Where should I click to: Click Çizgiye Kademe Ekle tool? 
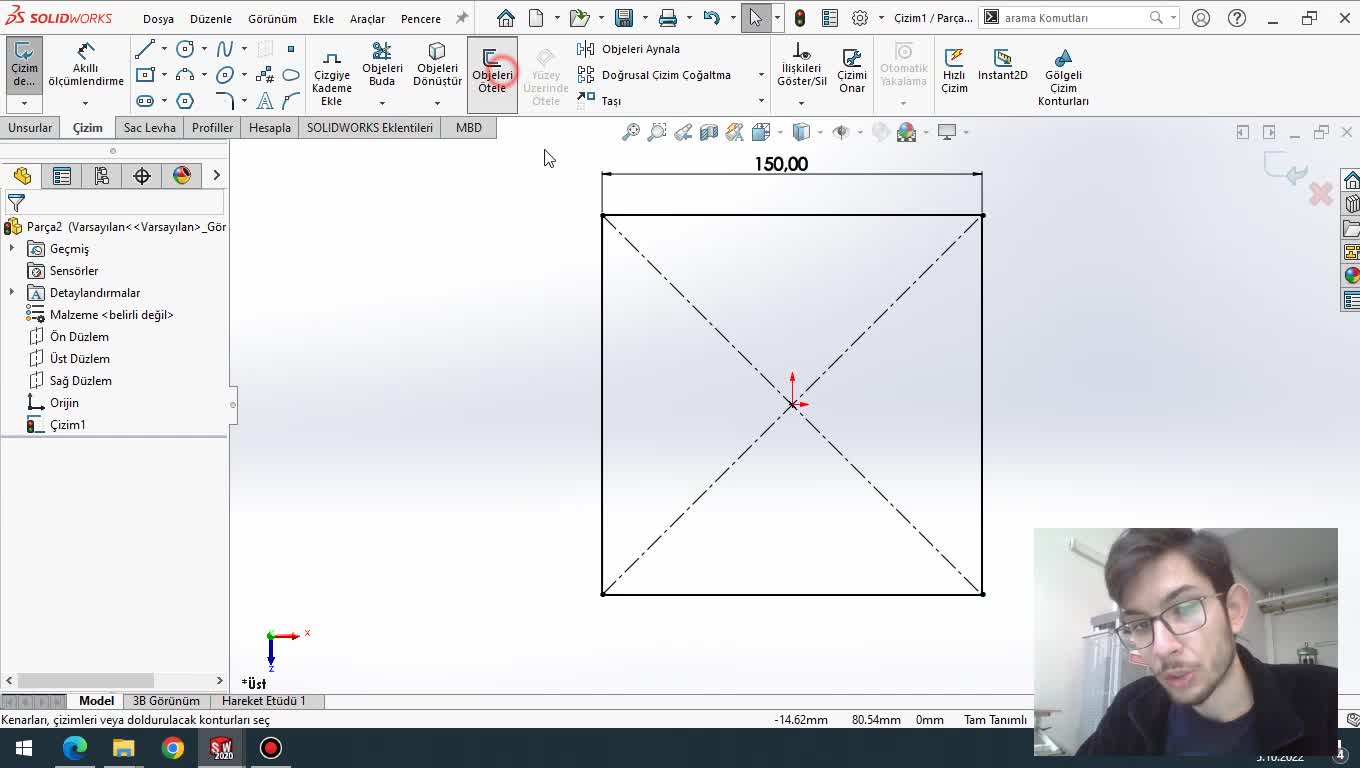[x=332, y=78]
